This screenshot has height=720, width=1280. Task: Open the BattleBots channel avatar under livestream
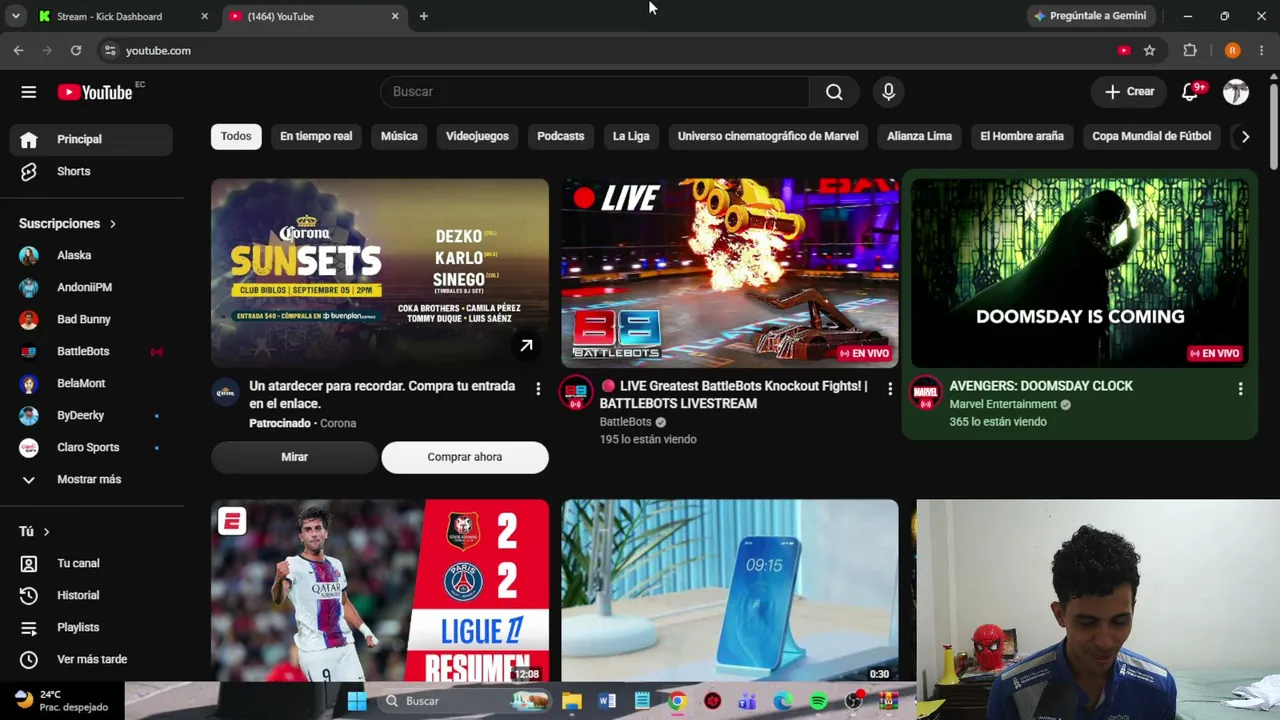(x=575, y=393)
